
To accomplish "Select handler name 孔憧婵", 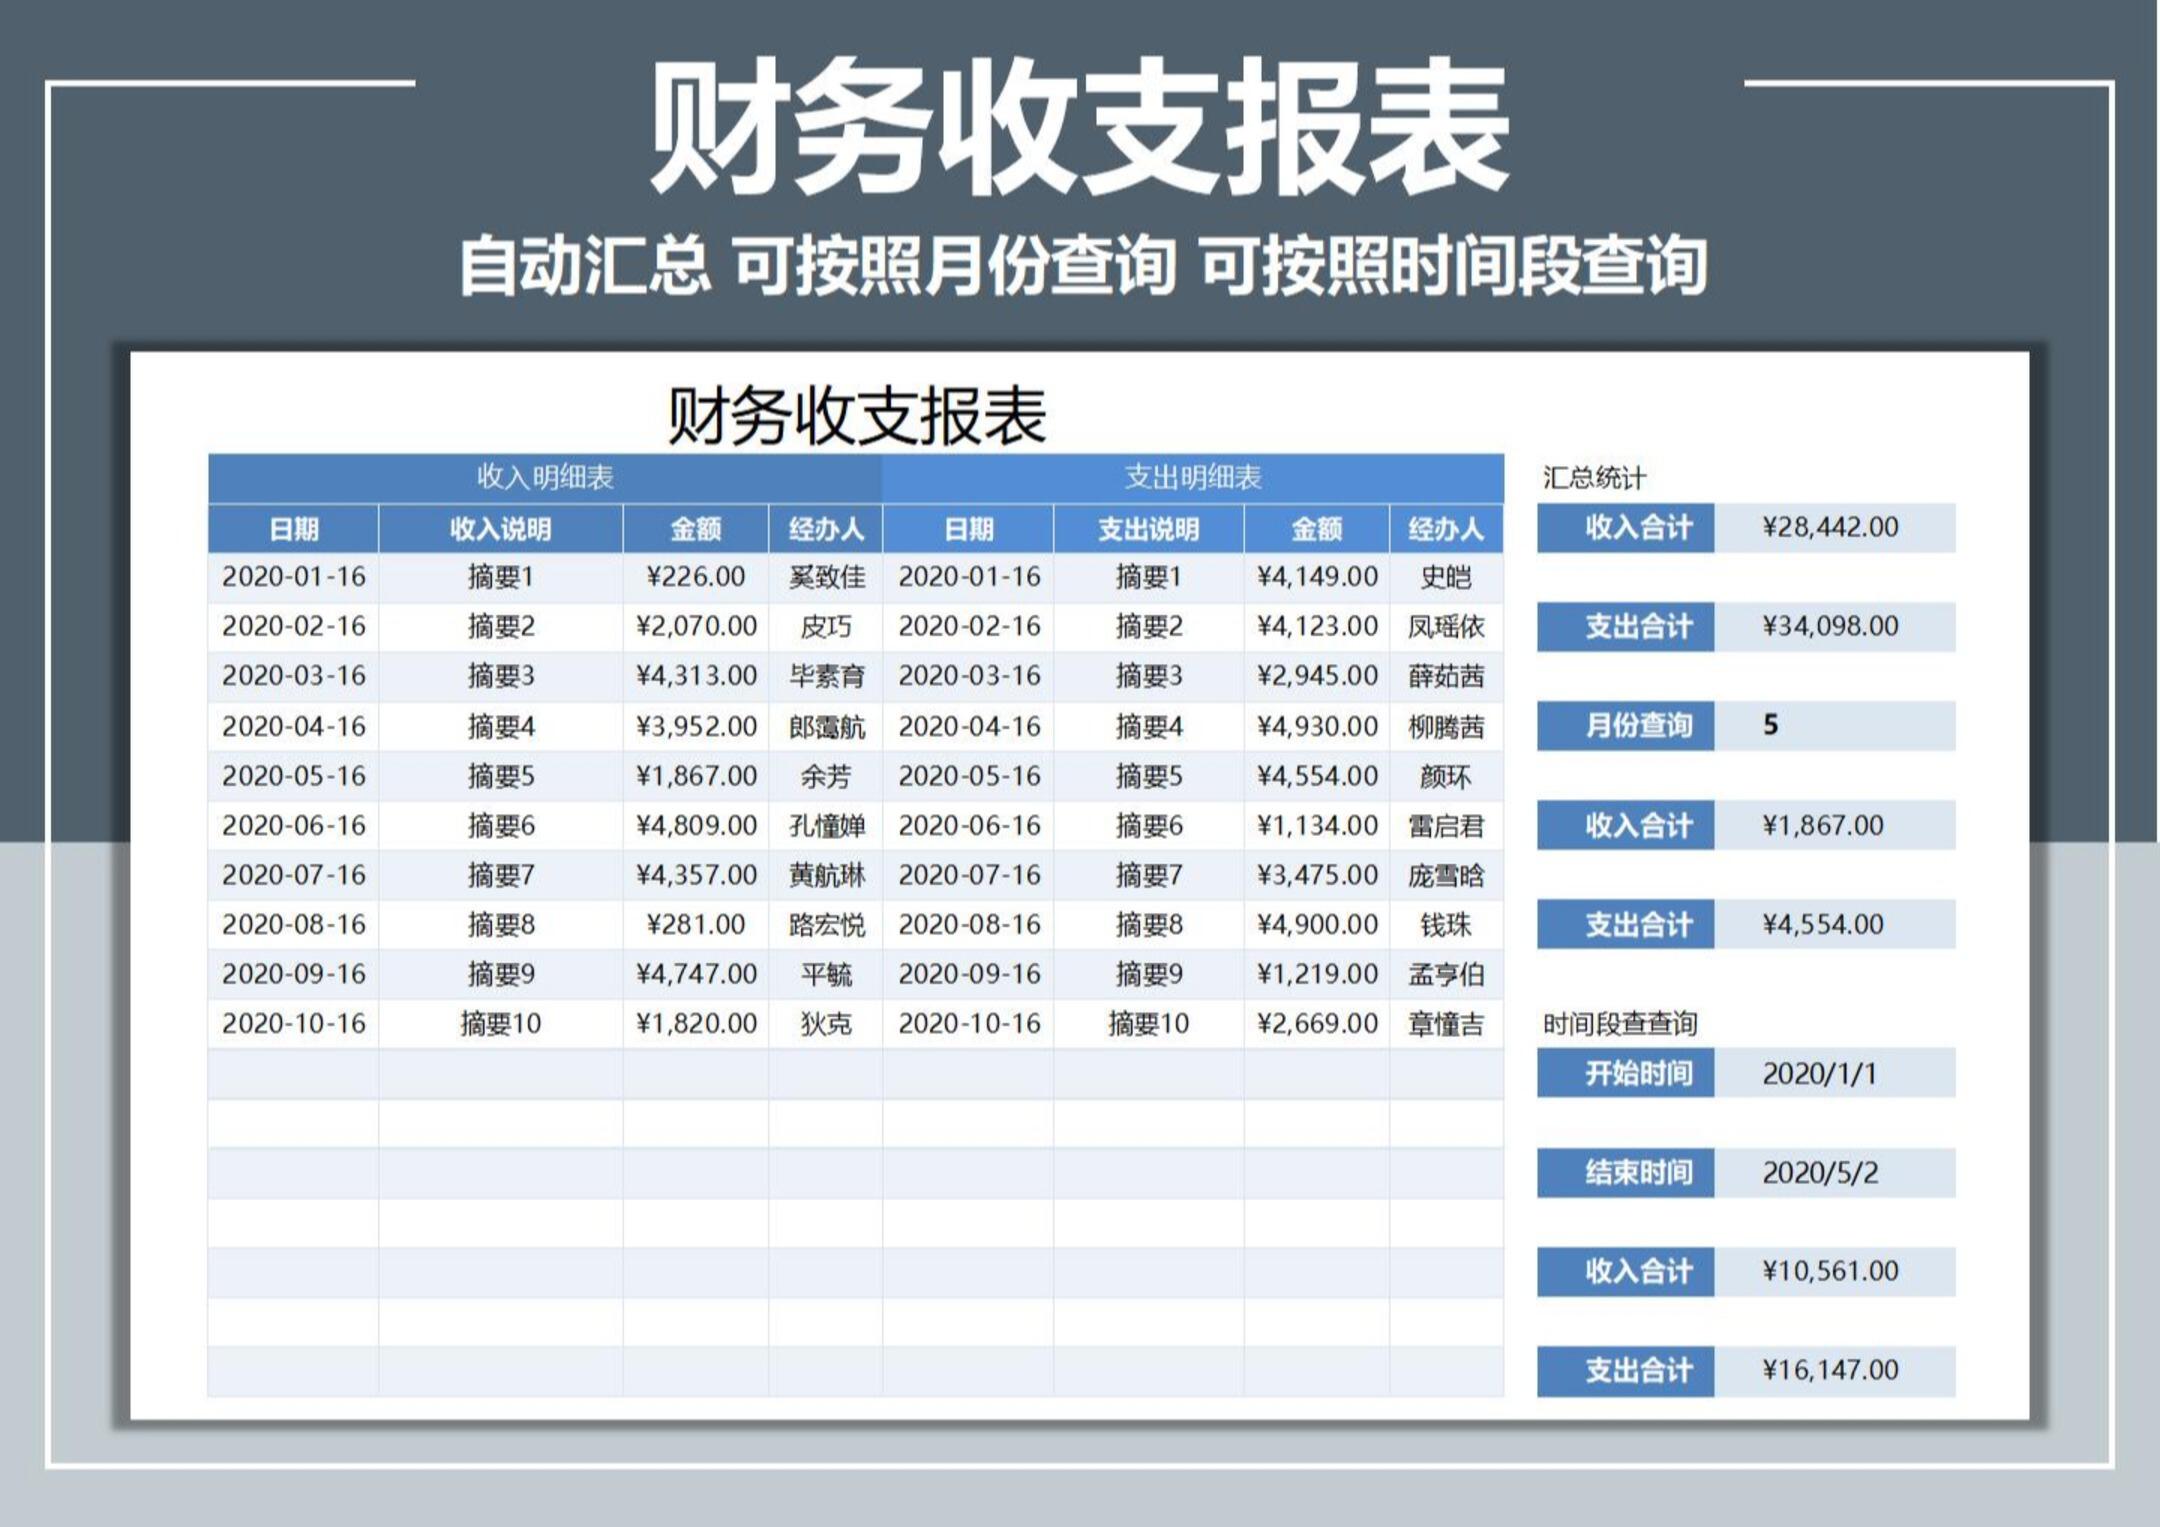I will point(826,825).
